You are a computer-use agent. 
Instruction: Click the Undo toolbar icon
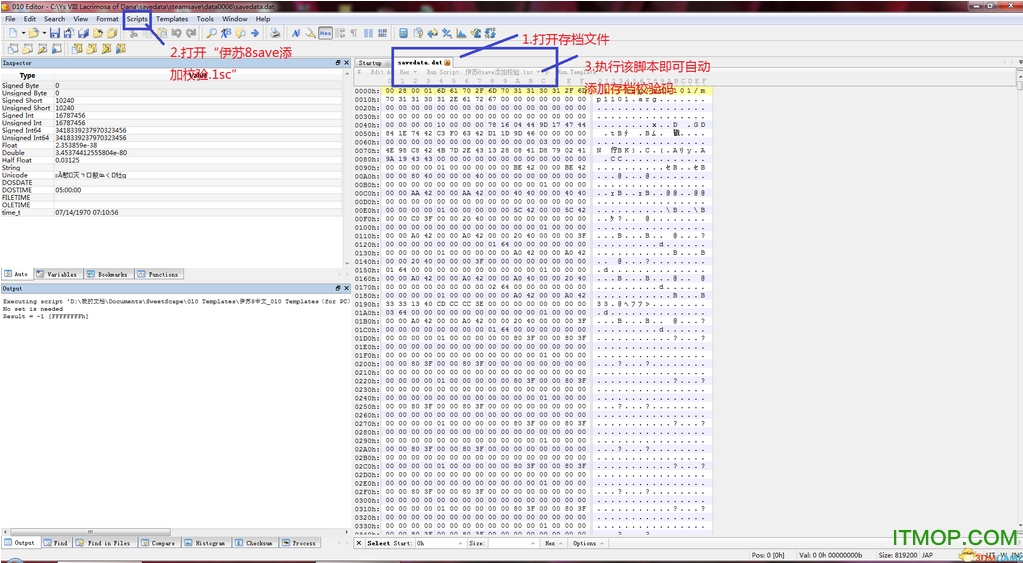click(176, 33)
